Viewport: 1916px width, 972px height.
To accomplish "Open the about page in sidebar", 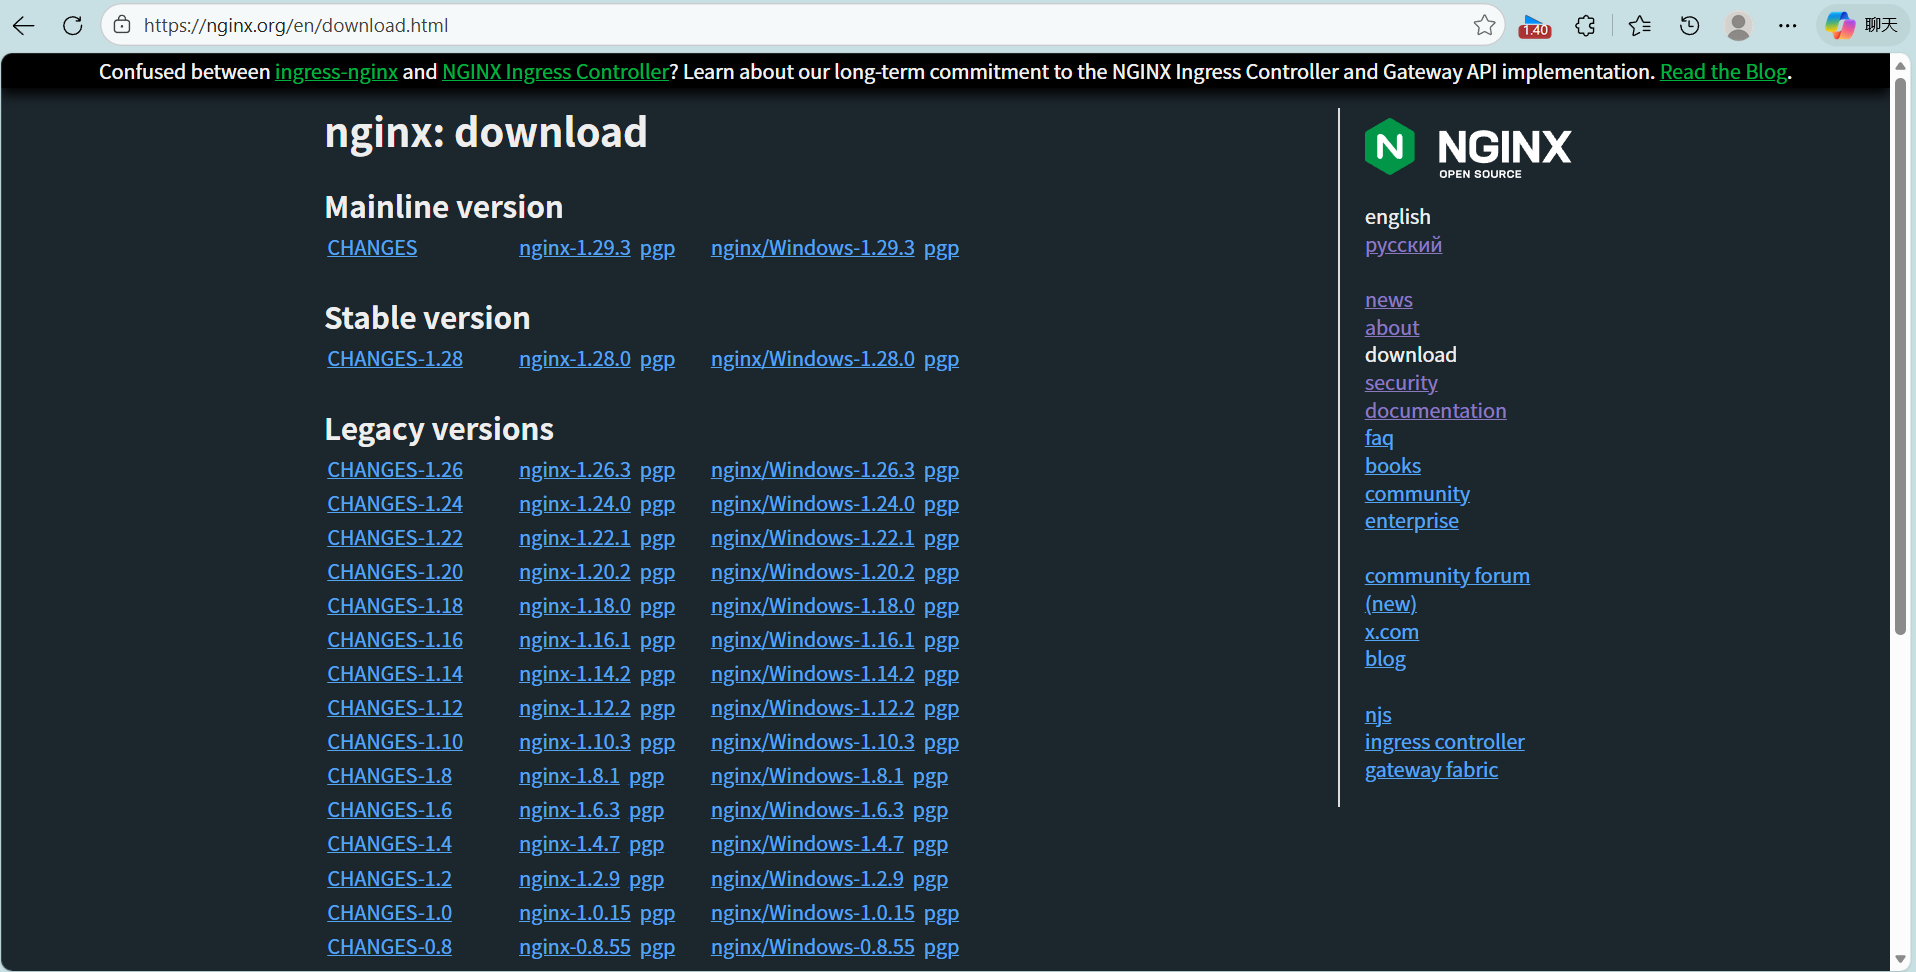I will click(x=1391, y=328).
